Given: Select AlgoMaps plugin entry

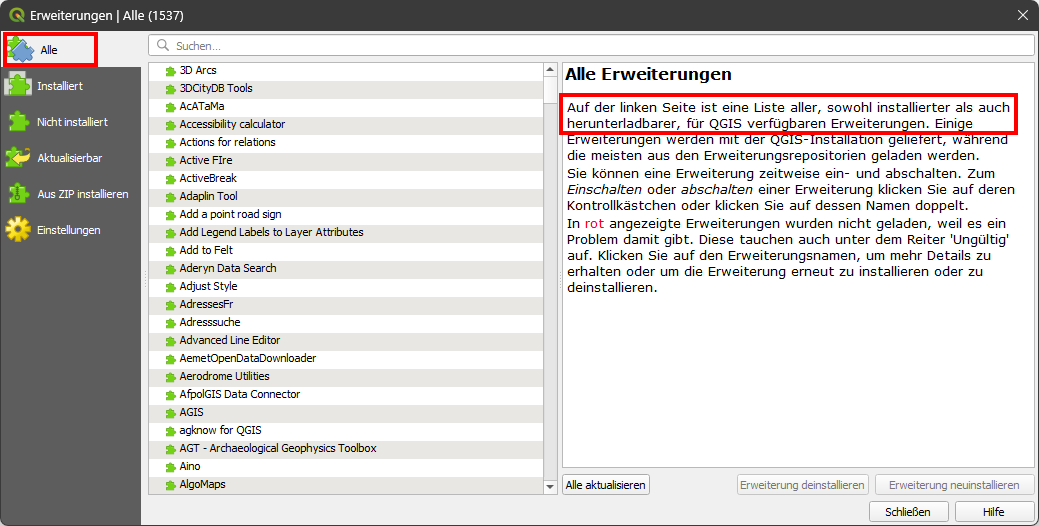Looking at the screenshot, I should pos(346,484).
